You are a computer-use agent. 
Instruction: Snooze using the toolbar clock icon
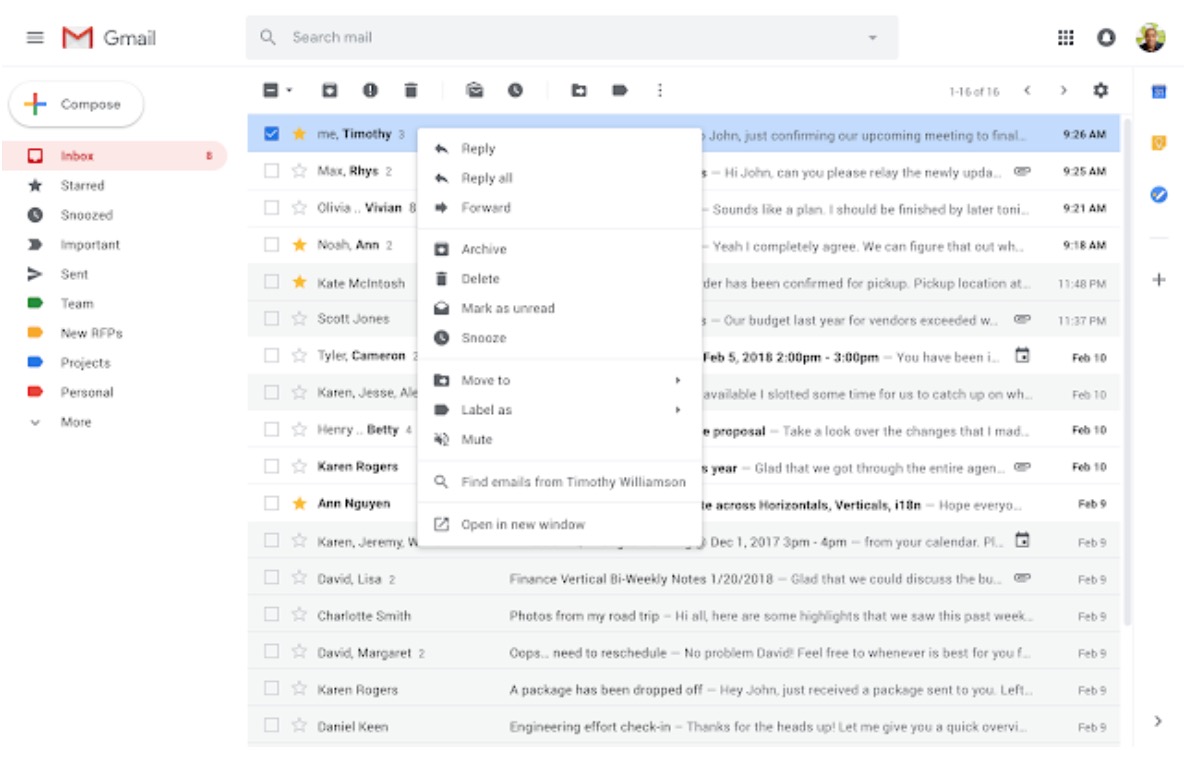coord(516,91)
